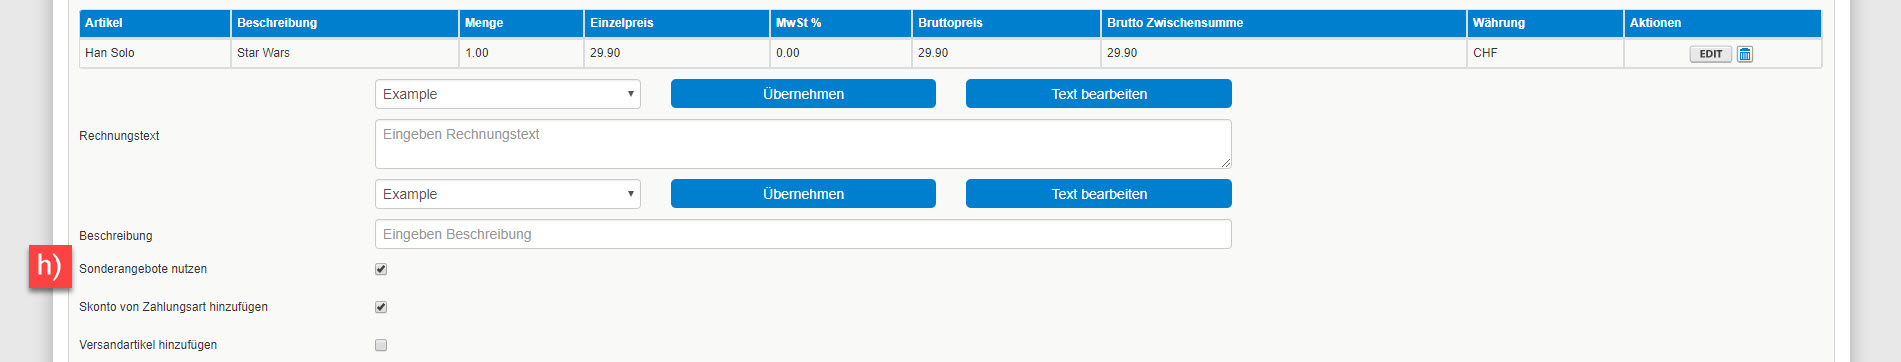Toggle the Sonderangebote nutzen checkbox

pos(381,269)
